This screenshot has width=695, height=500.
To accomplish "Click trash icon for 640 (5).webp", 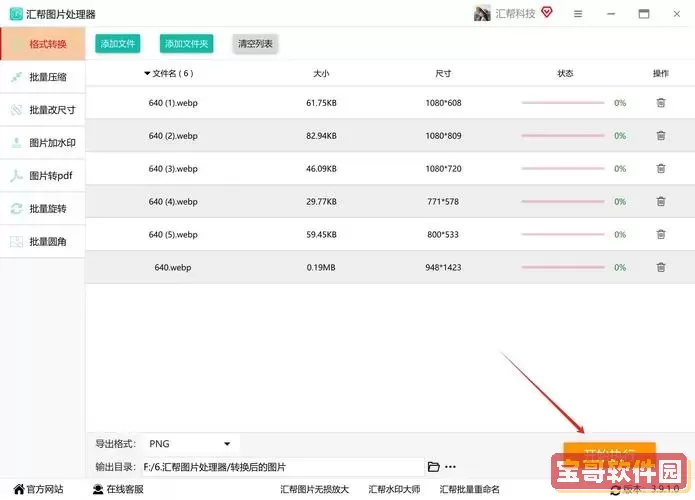I will click(x=660, y=234).
